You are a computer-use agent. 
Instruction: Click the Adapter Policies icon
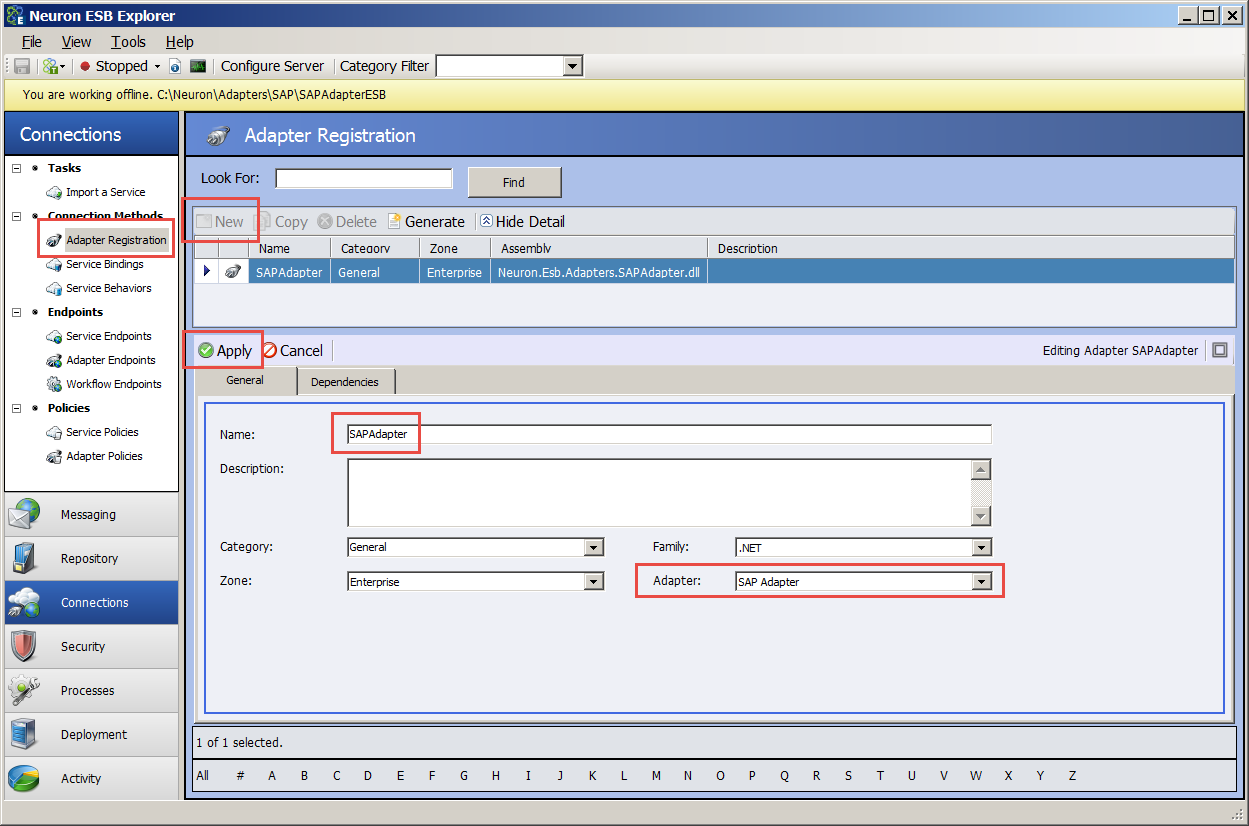coord(54,456)
